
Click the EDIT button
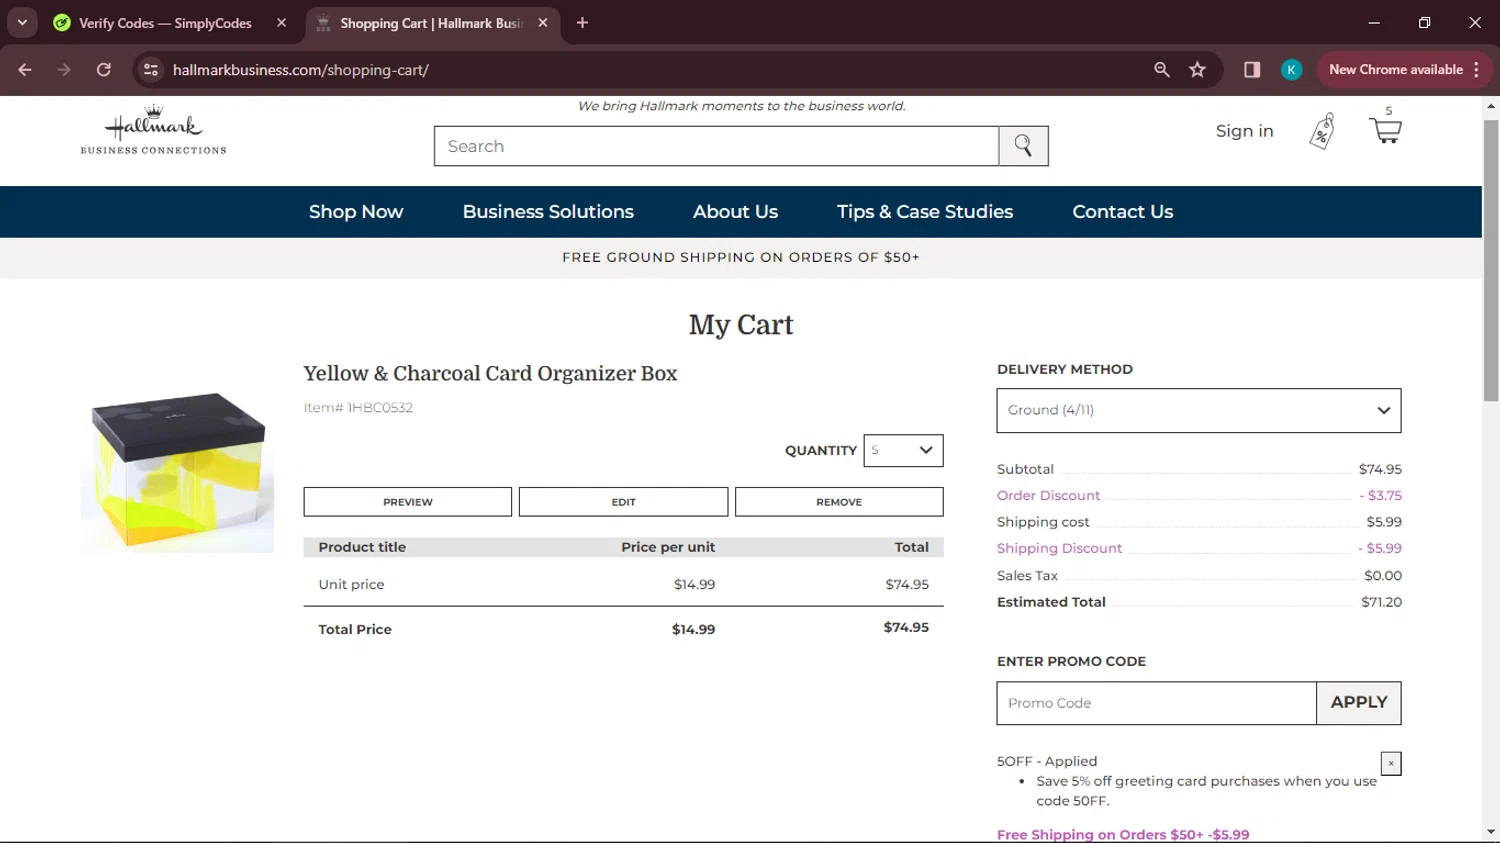(x=623, y=502)
